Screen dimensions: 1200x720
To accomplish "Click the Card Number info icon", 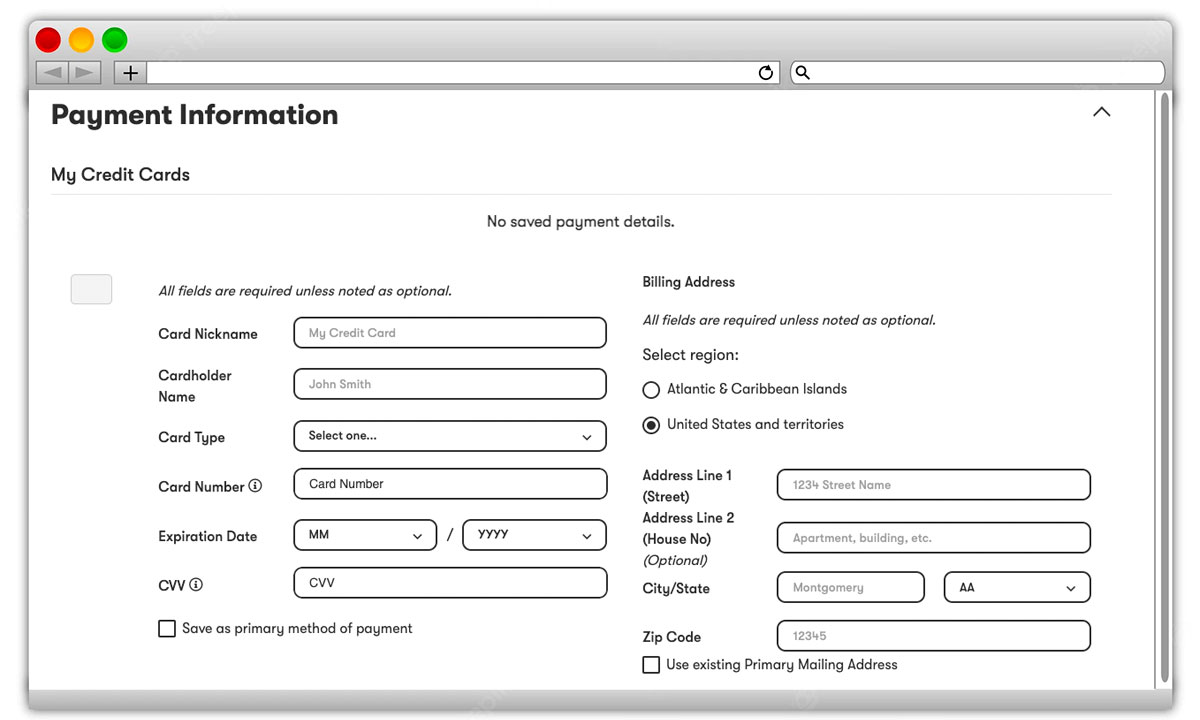I will (x=255, y=486).
